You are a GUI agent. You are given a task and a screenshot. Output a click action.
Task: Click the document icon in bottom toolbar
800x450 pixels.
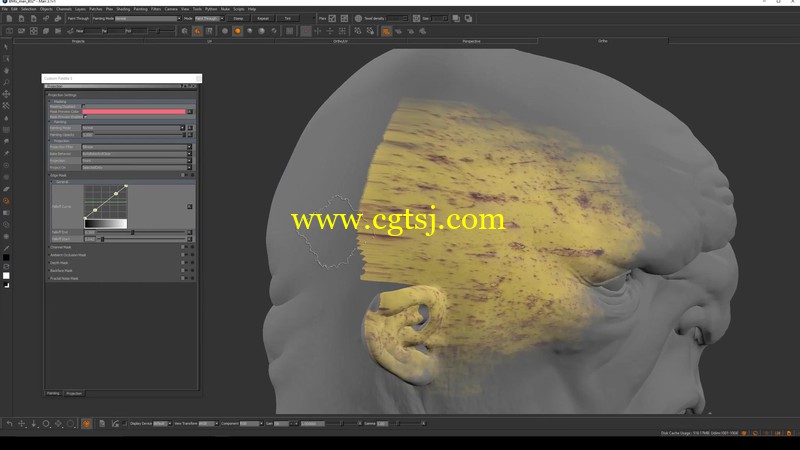(102, 423)
